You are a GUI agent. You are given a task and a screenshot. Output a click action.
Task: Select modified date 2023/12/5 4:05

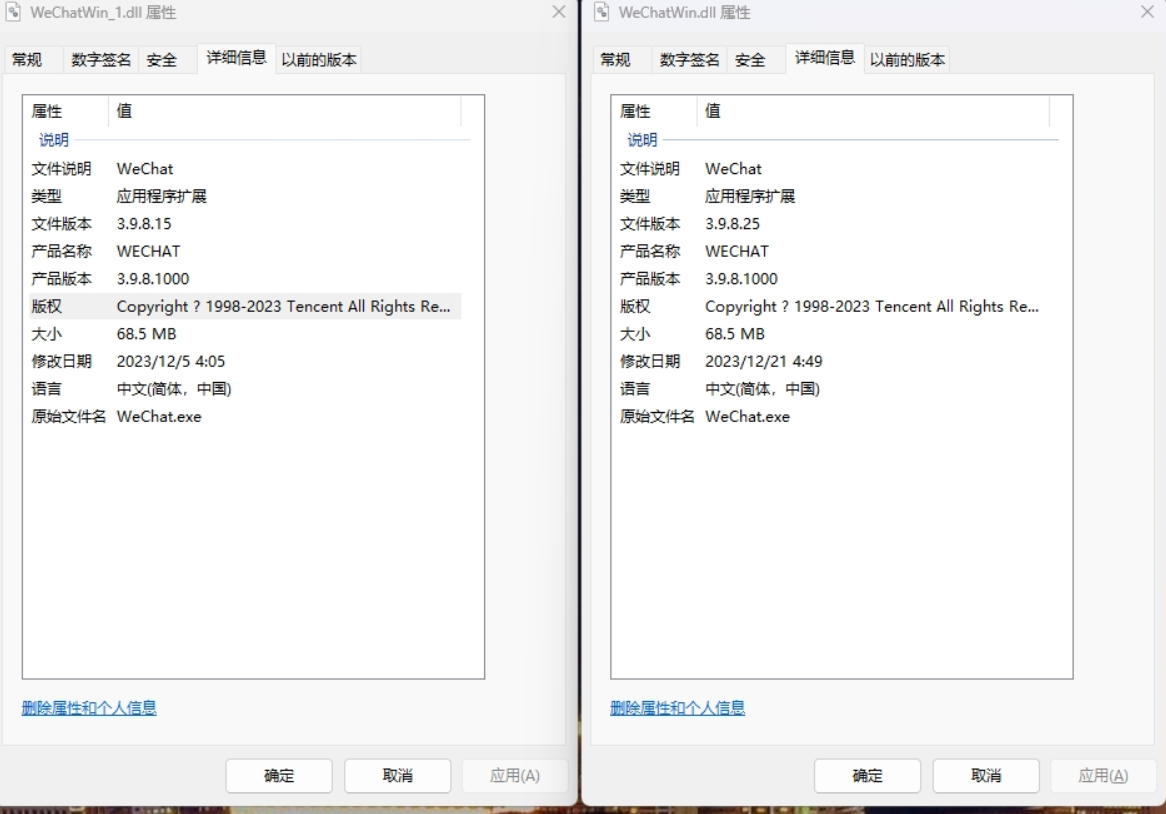point(171,361)
